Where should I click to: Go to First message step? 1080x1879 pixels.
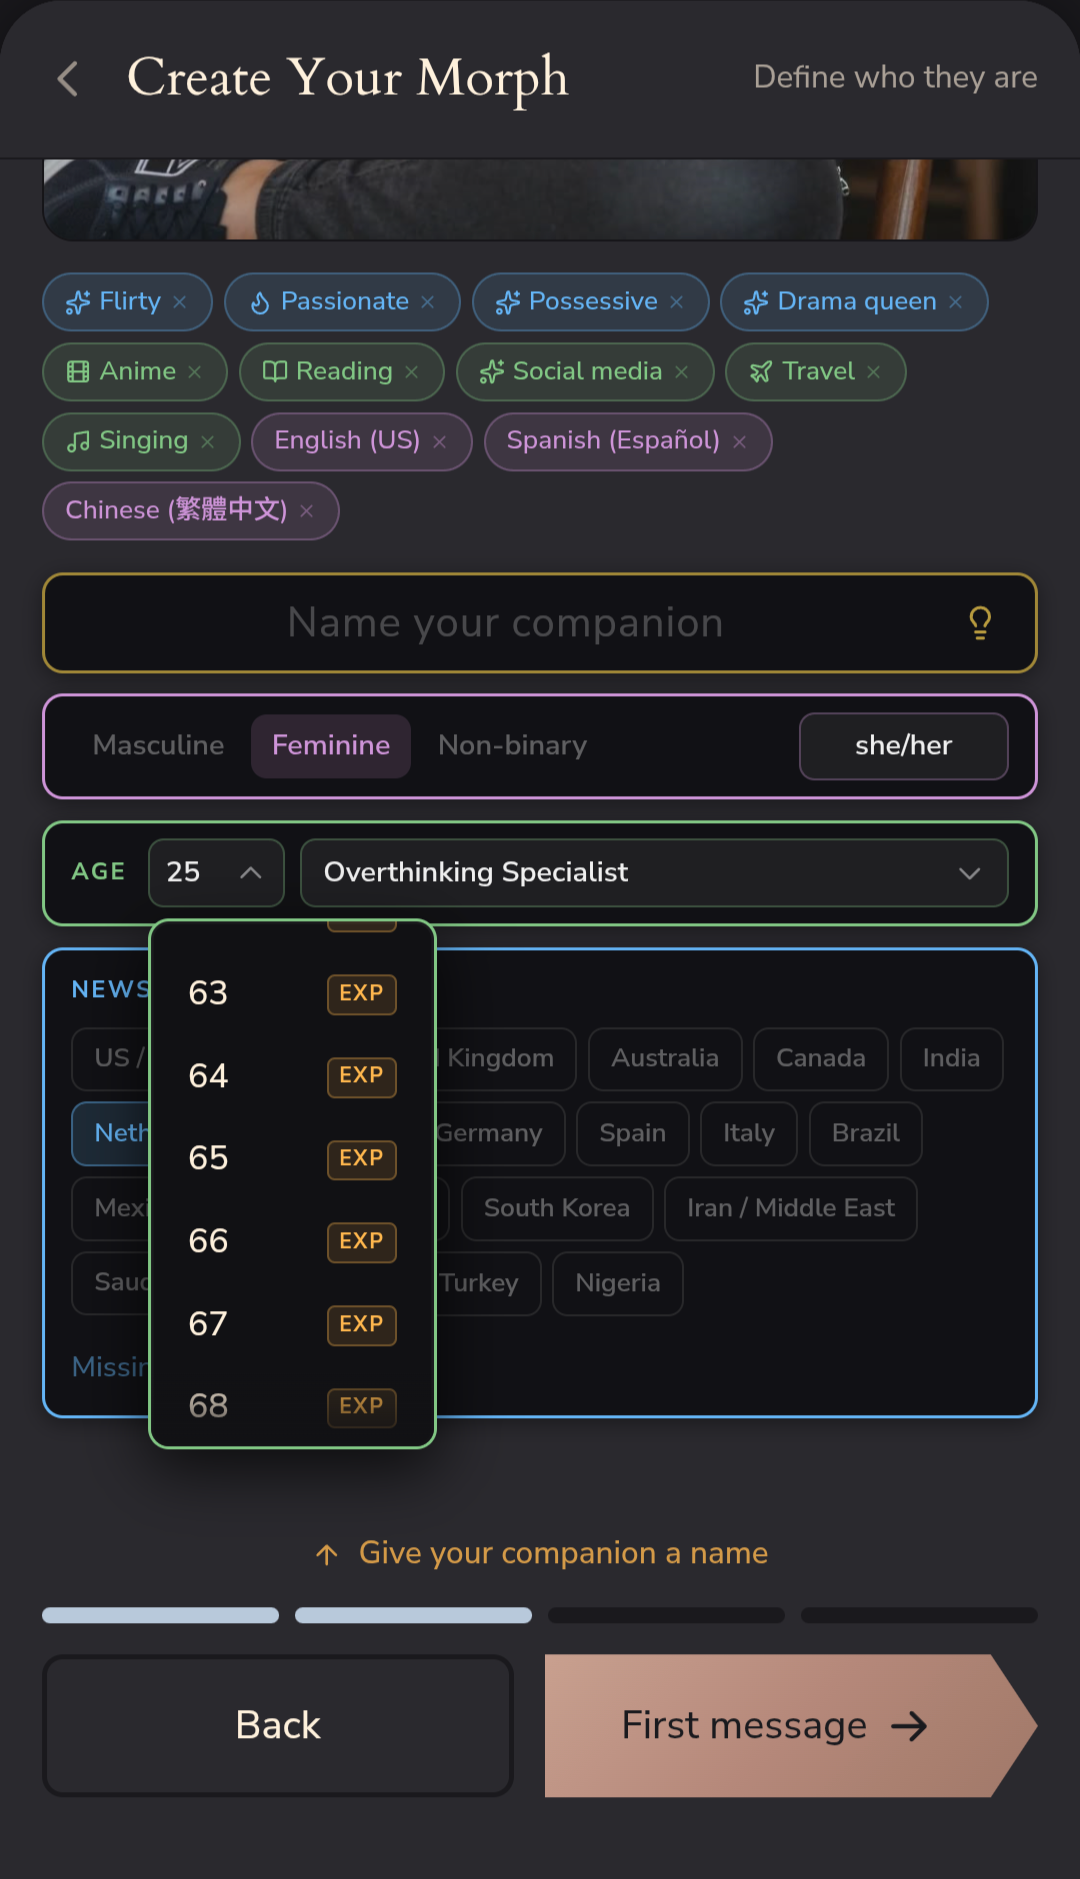coord(790,1726)
